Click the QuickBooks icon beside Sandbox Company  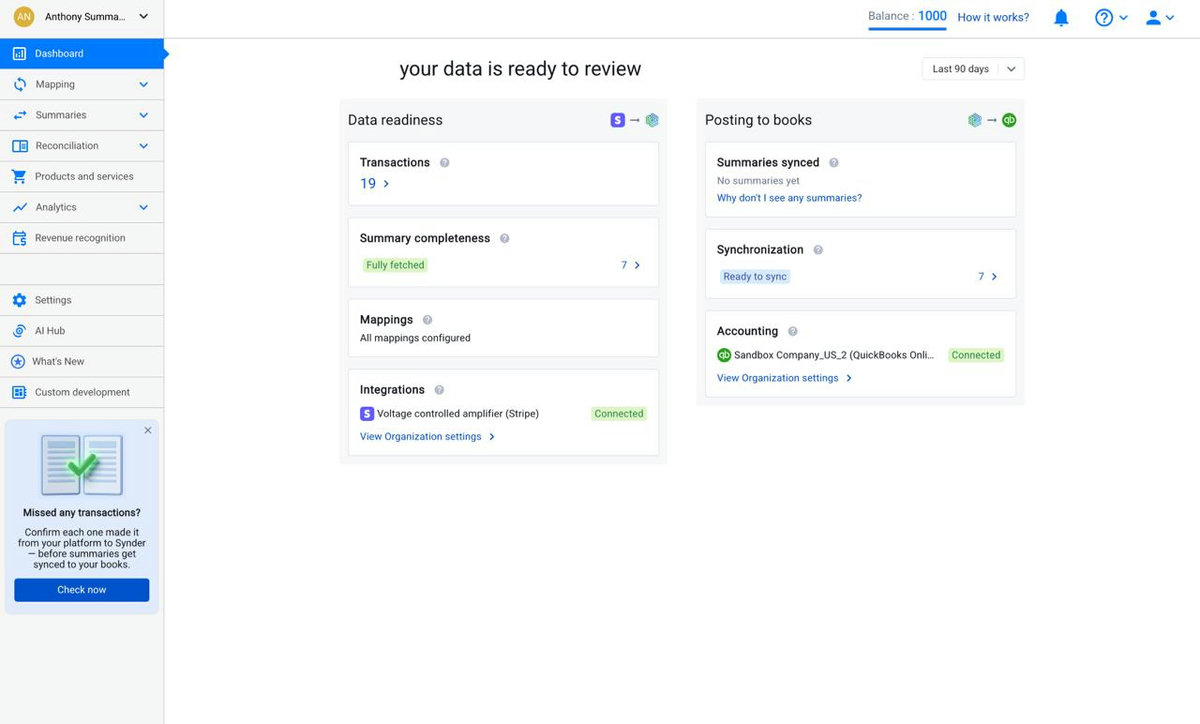pos(724,355)
